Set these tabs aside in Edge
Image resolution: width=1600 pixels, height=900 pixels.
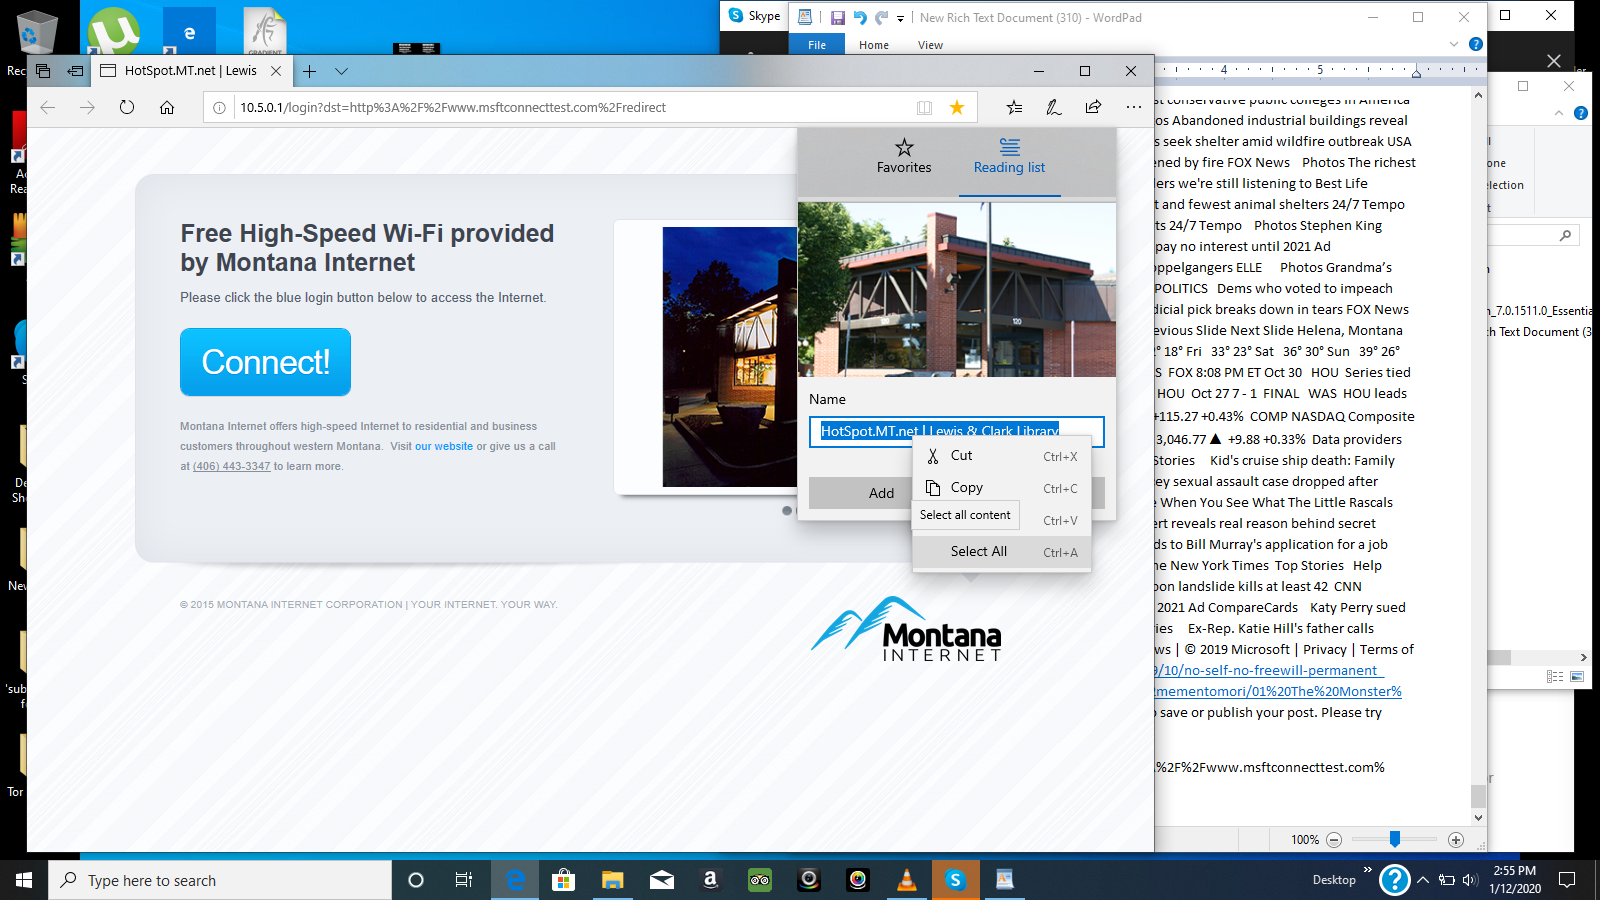75,71
